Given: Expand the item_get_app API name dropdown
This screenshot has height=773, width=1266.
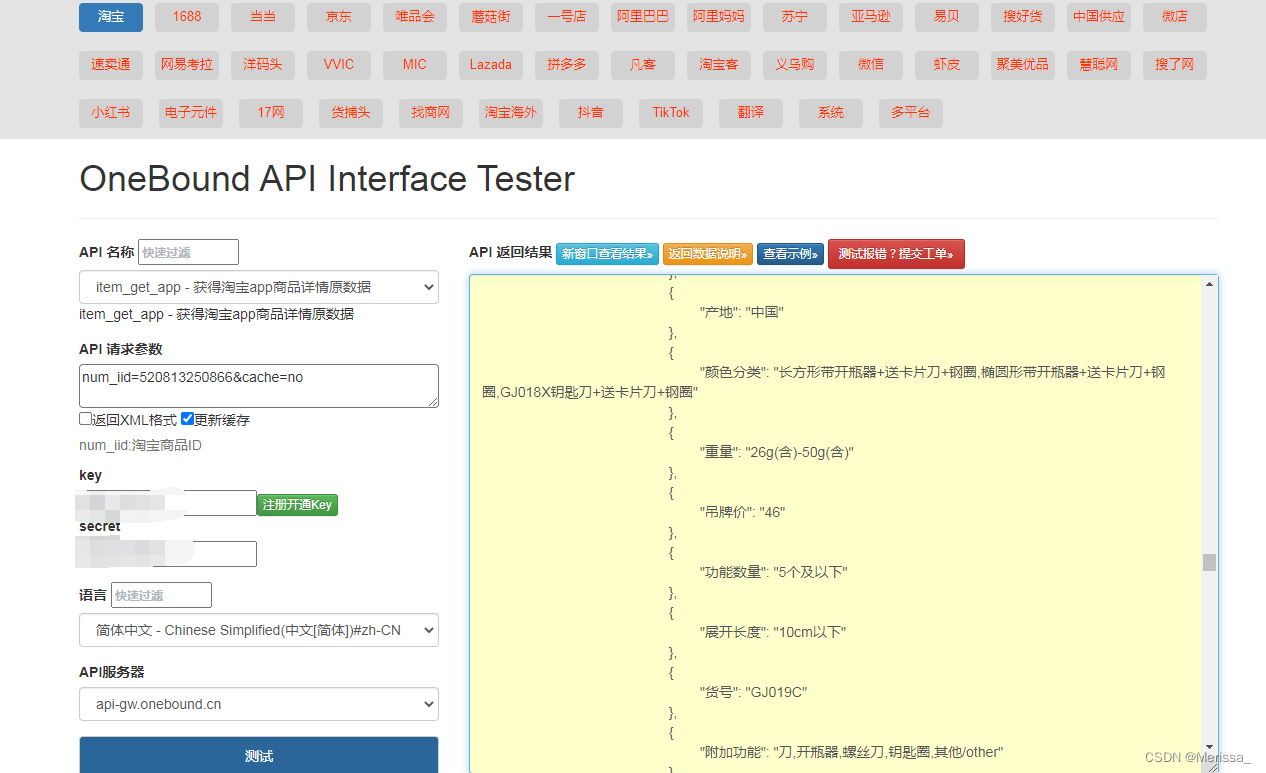Looking at the screenshot, I should [259, 287].
